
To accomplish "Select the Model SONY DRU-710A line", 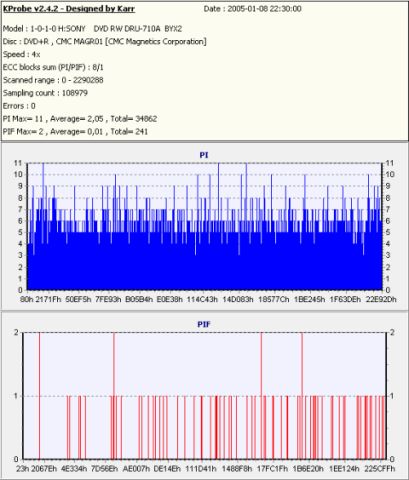I will (92, 29).
